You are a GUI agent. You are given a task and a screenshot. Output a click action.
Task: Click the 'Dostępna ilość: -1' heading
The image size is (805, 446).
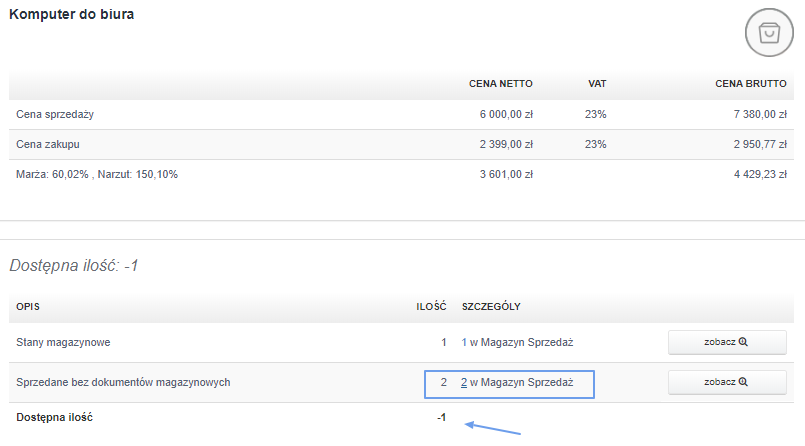74,265
